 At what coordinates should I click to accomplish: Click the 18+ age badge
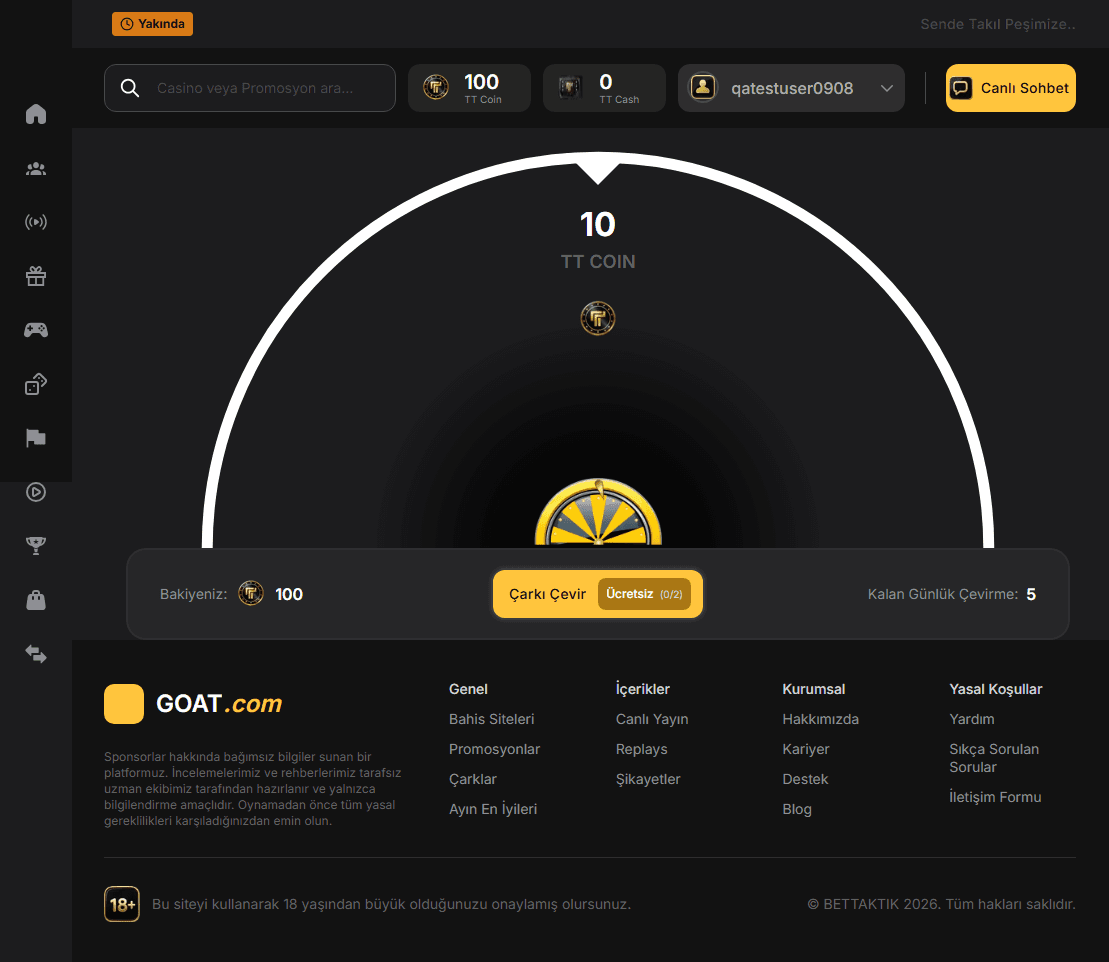[122, 904]
